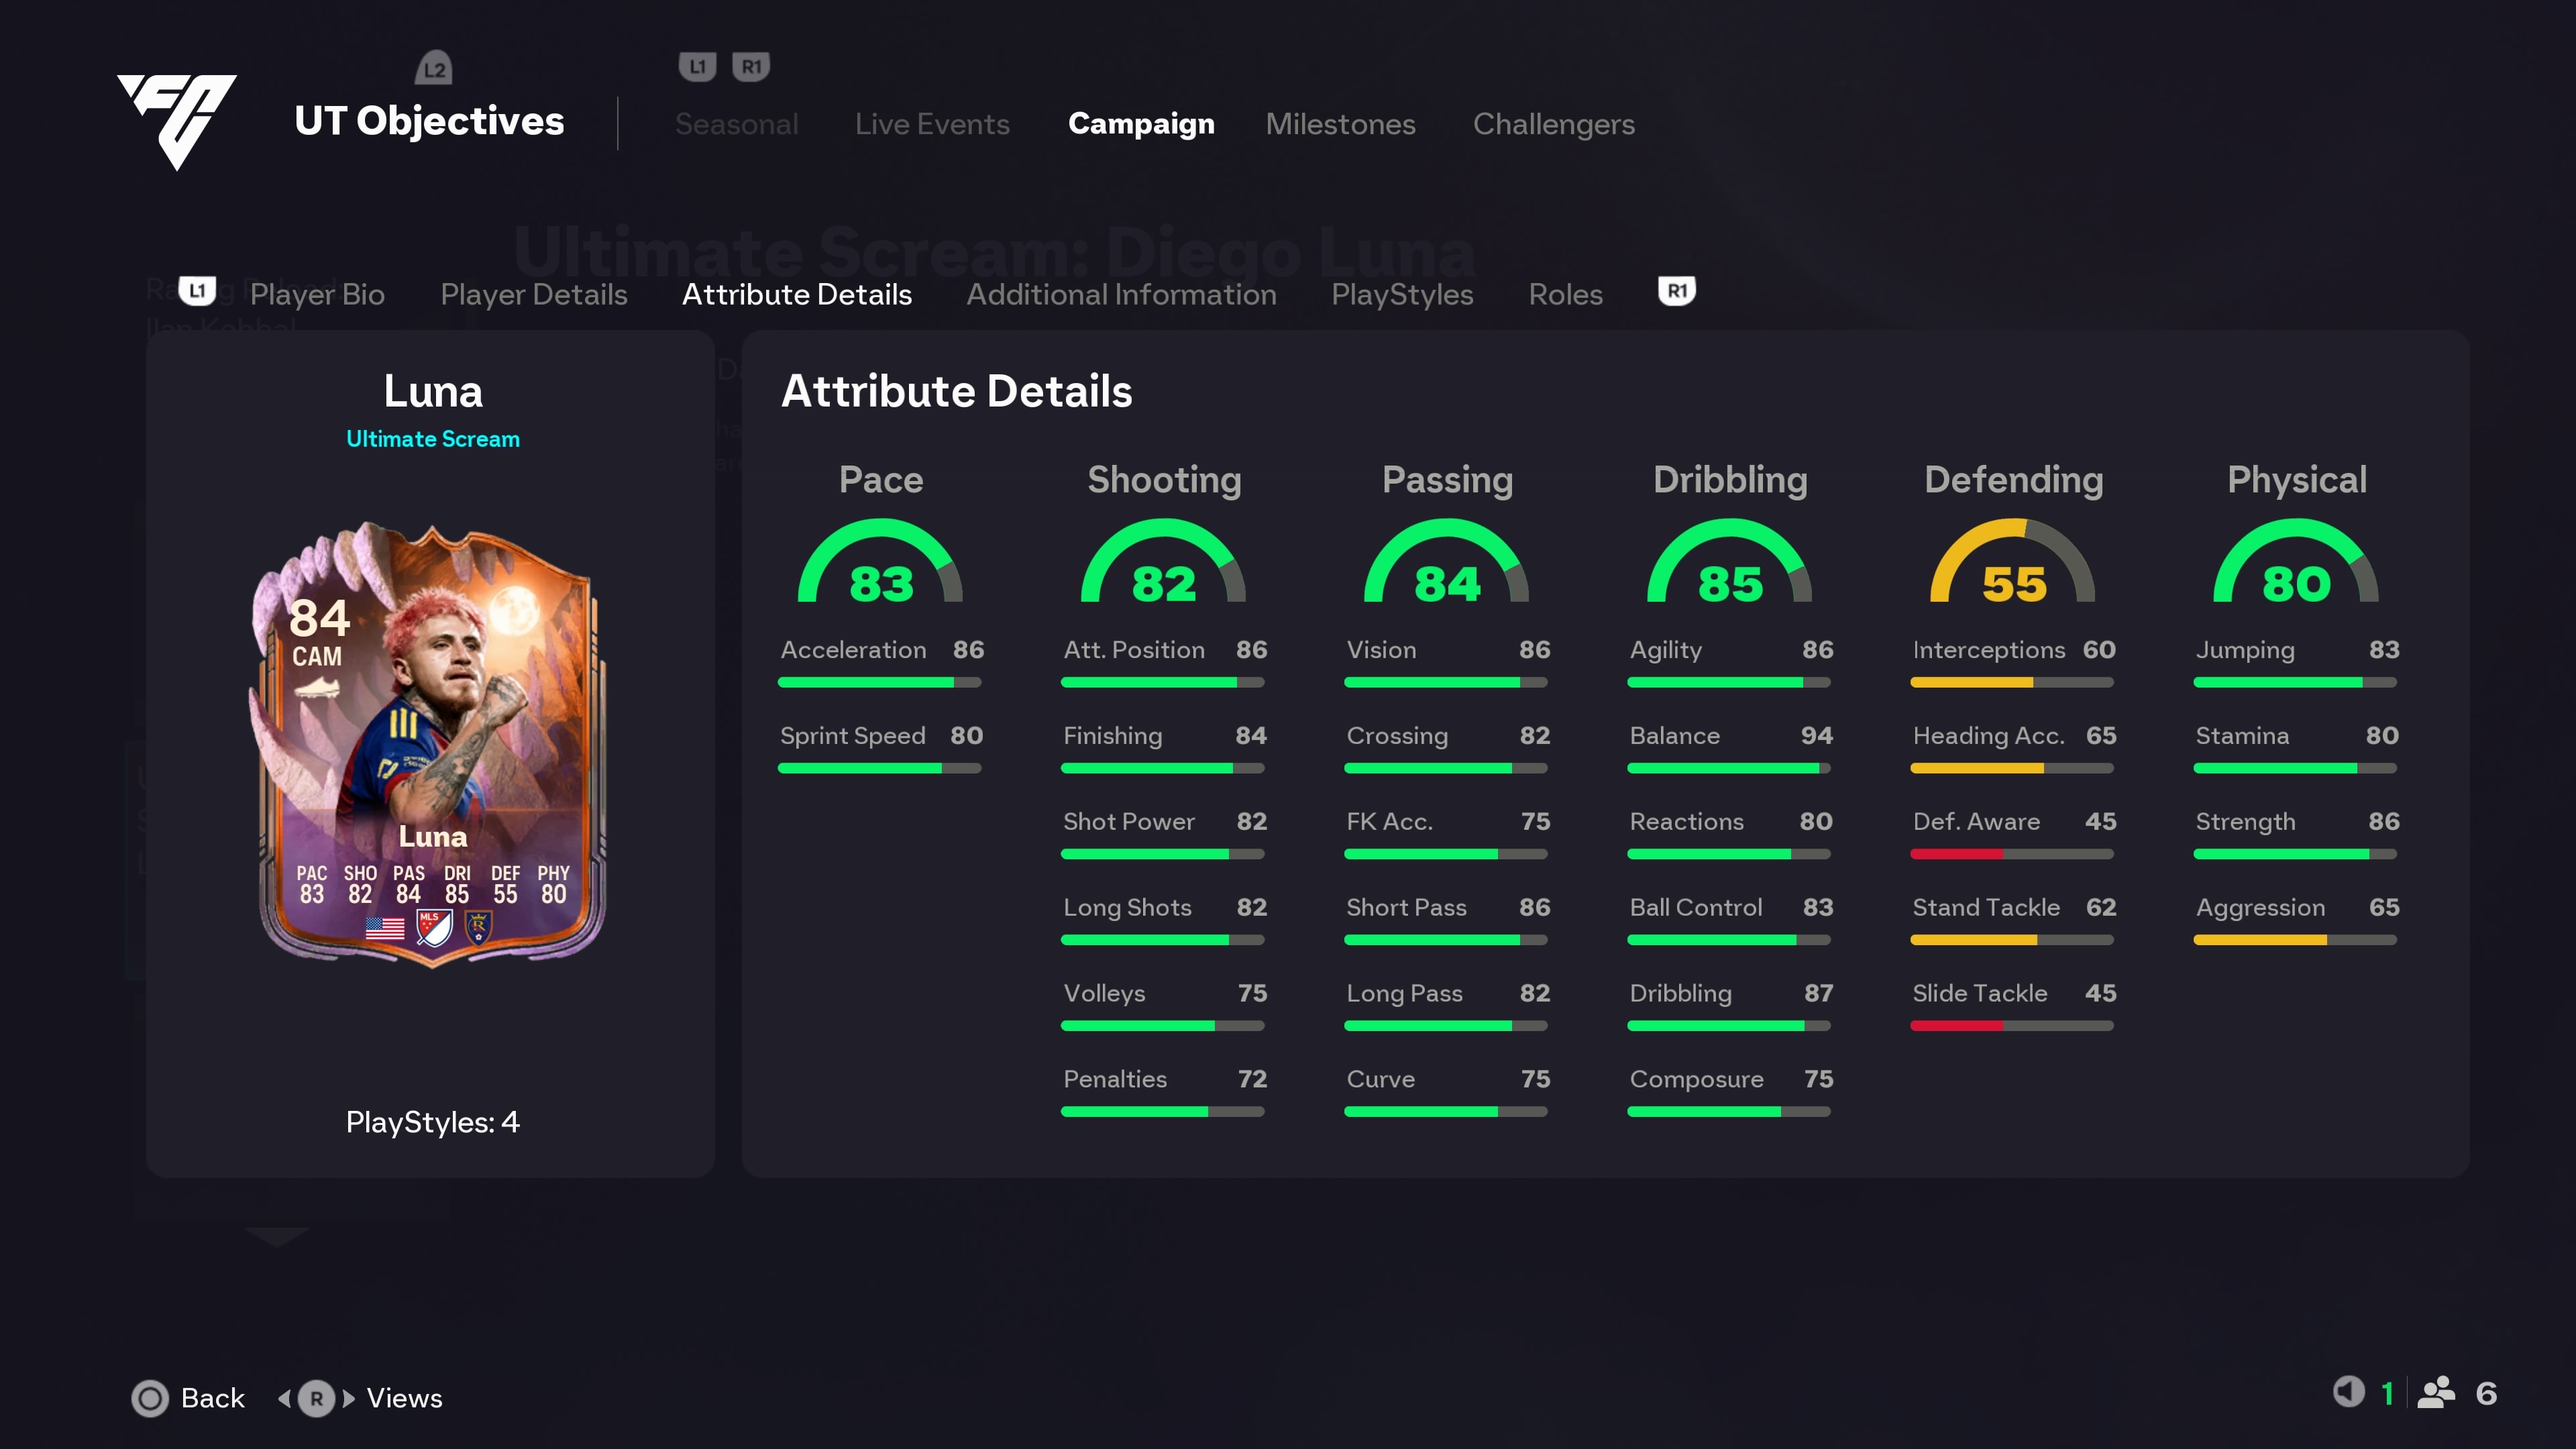Image resolution: width=2576 pixels, height=1449 pixels.
Task: Click the Views label
Action: [x=404, y=1398]
